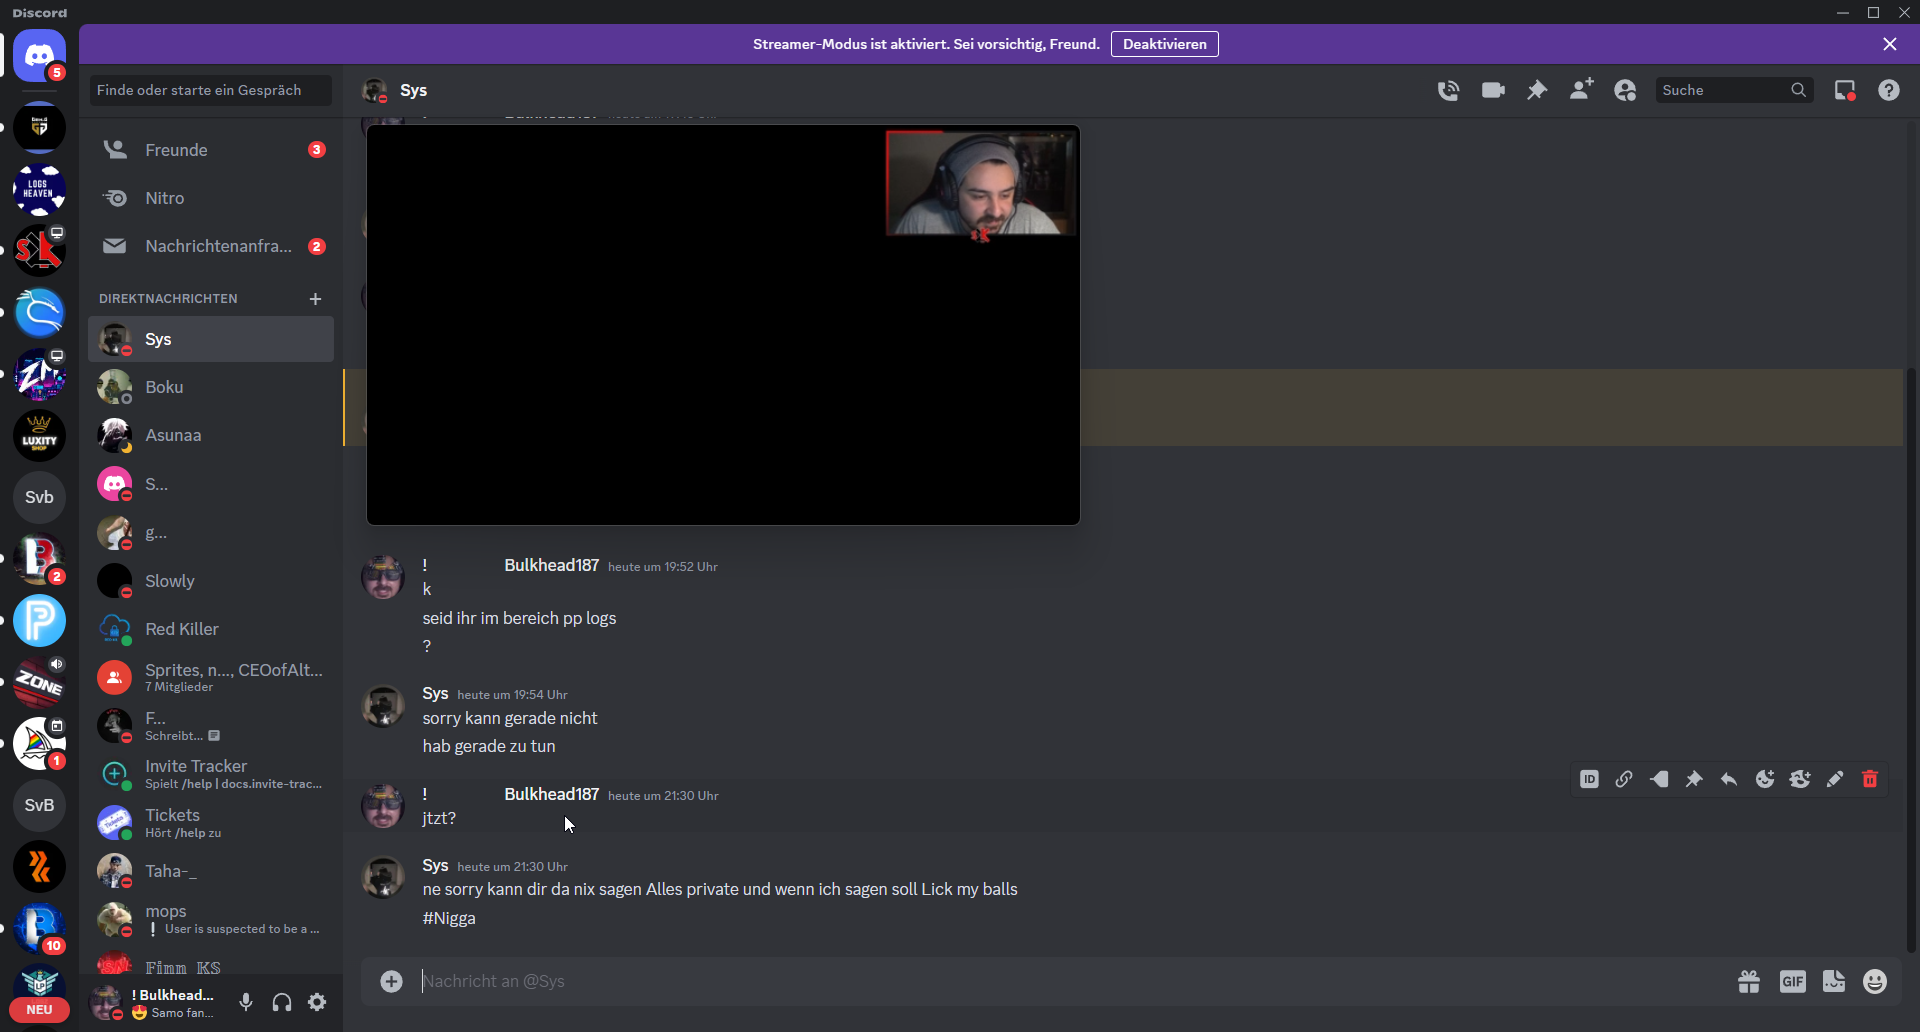Open the Nitro page
The width and height of the screenshot is (1920, 1032).
coord(165,198)
